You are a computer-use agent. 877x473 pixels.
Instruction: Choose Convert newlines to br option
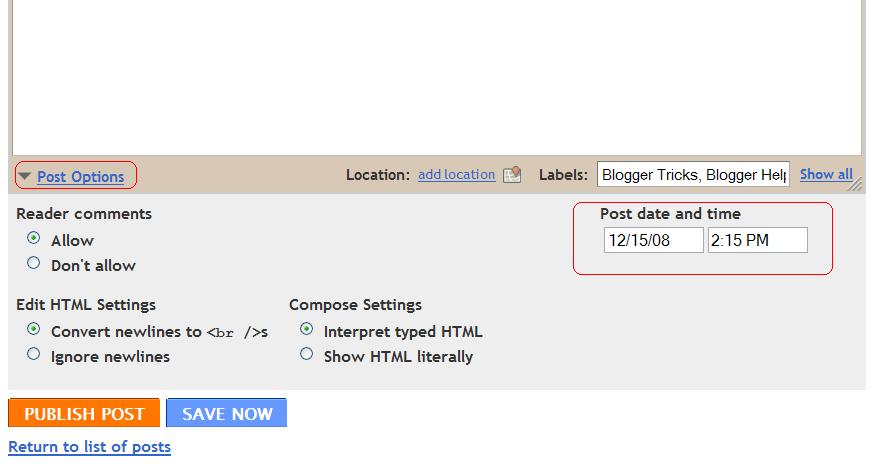[34, 329]
